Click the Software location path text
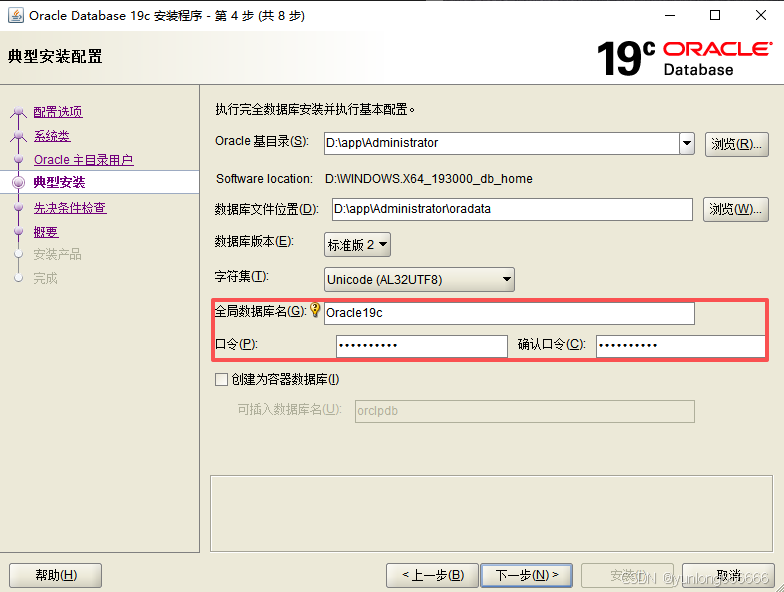 [x=428, y=178]
